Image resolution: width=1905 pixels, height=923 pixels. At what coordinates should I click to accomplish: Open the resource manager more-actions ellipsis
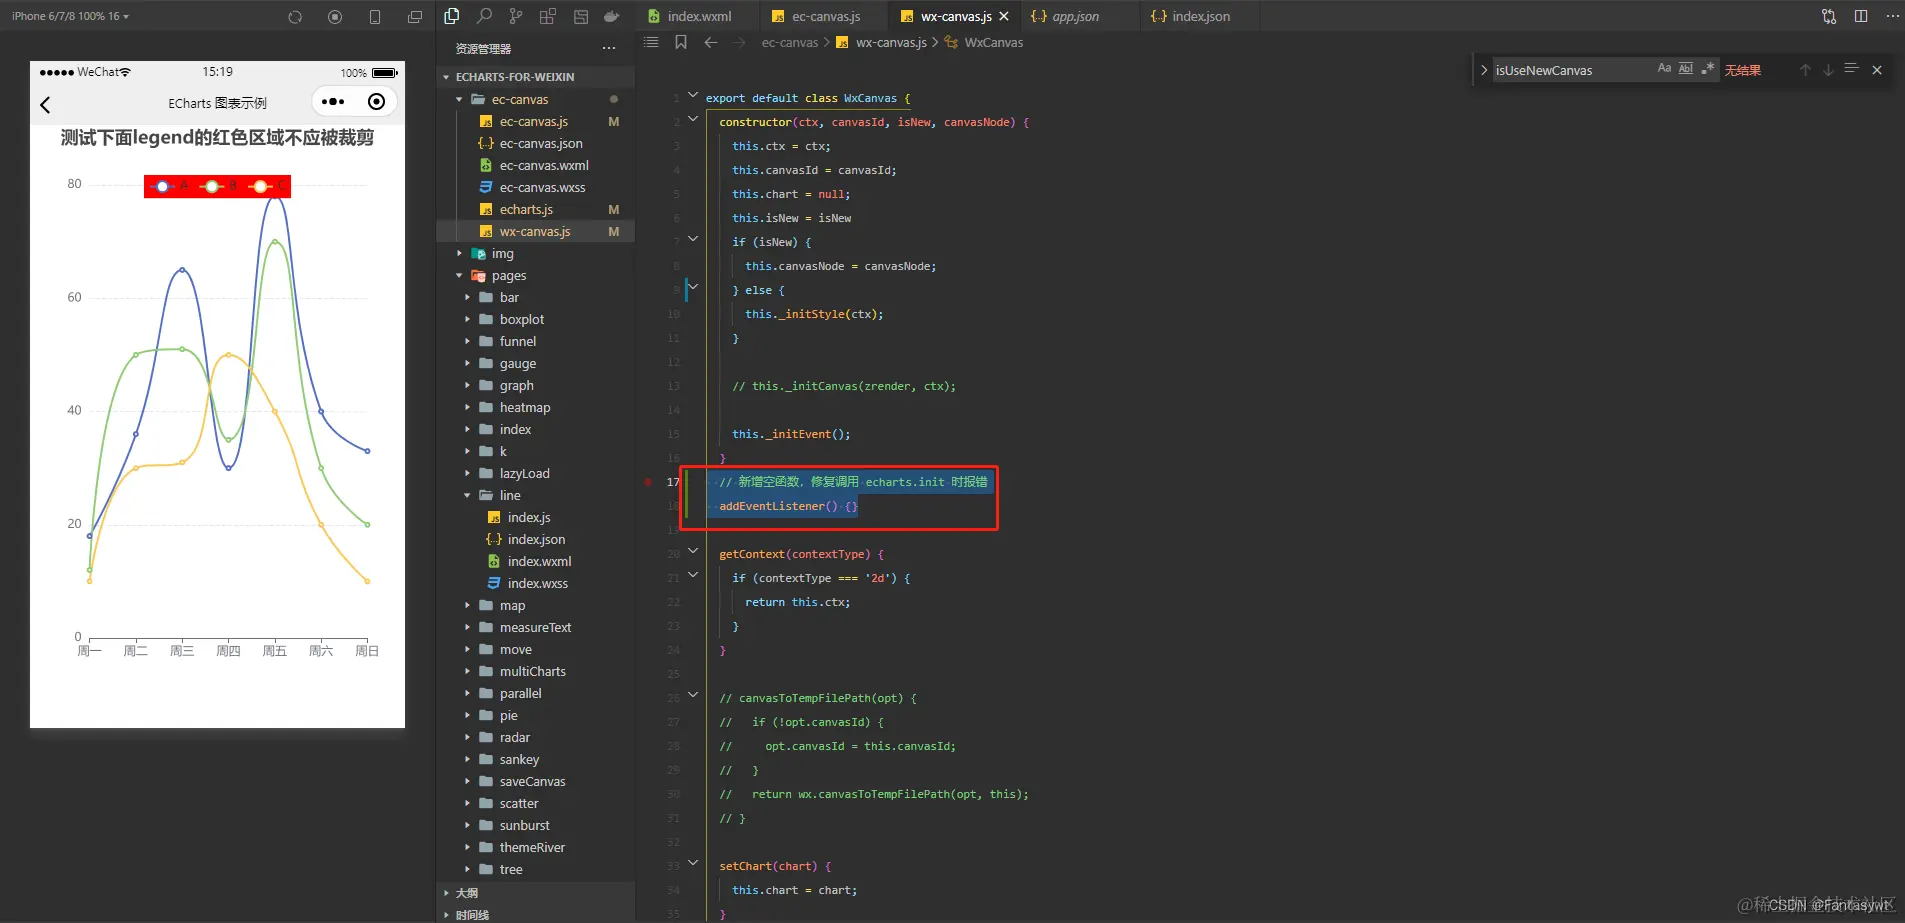coord(609,48)
